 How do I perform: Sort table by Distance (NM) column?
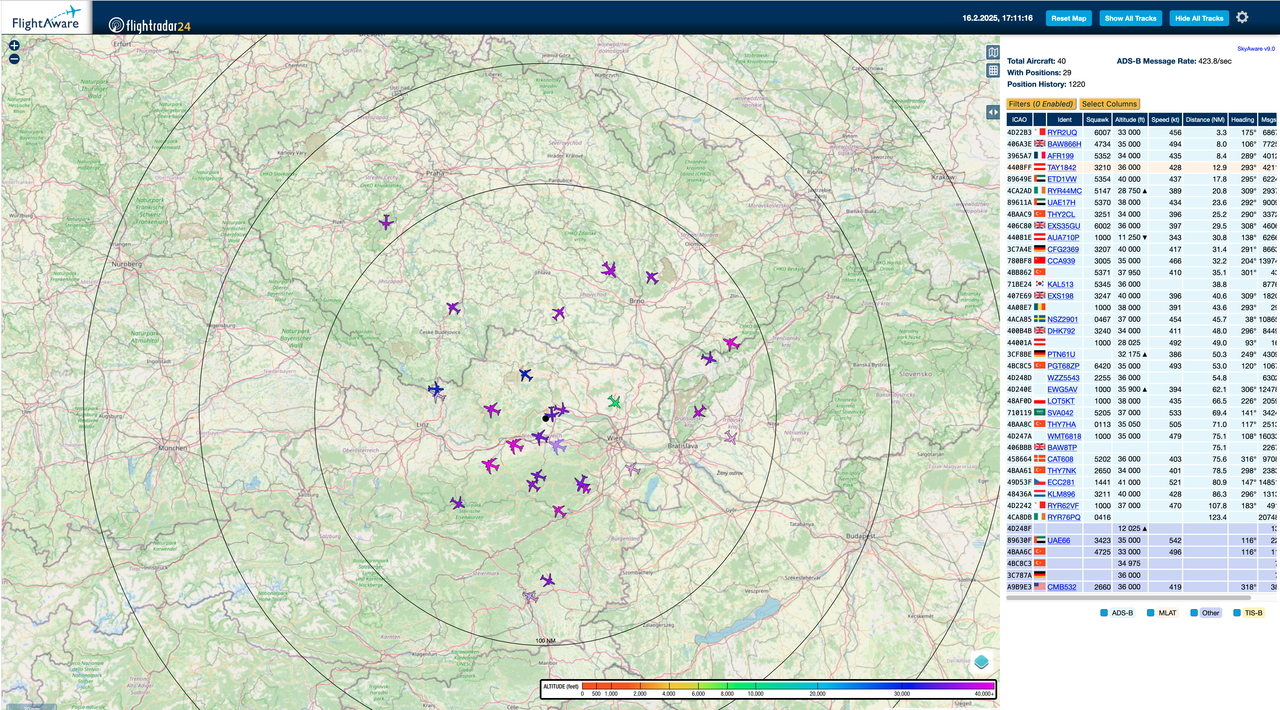pos(1206,119)
